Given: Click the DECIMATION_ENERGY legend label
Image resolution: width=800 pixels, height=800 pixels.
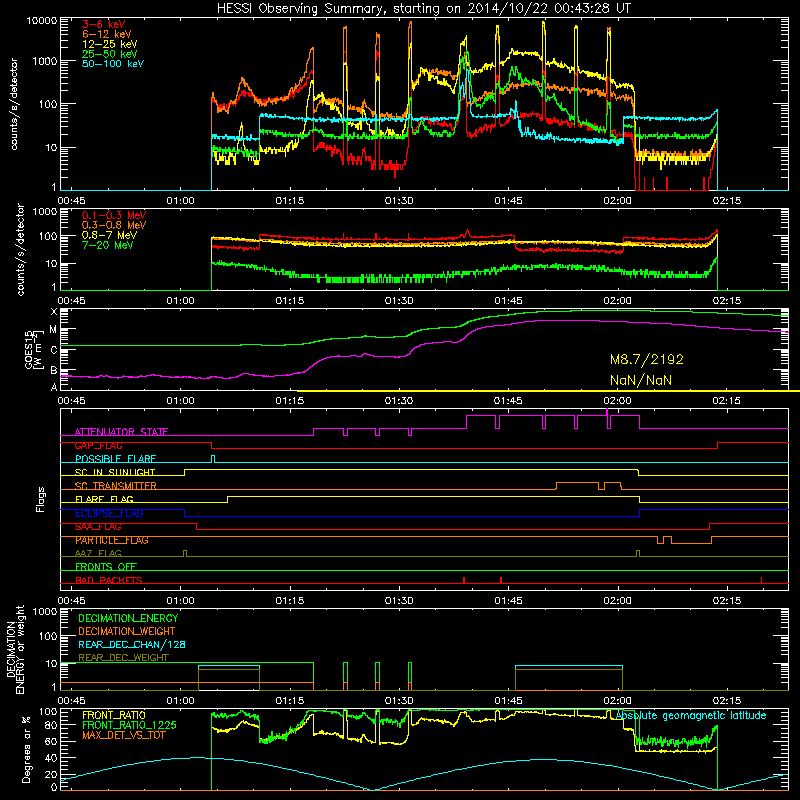Looking at the screenshot, I should pos(128,618).
